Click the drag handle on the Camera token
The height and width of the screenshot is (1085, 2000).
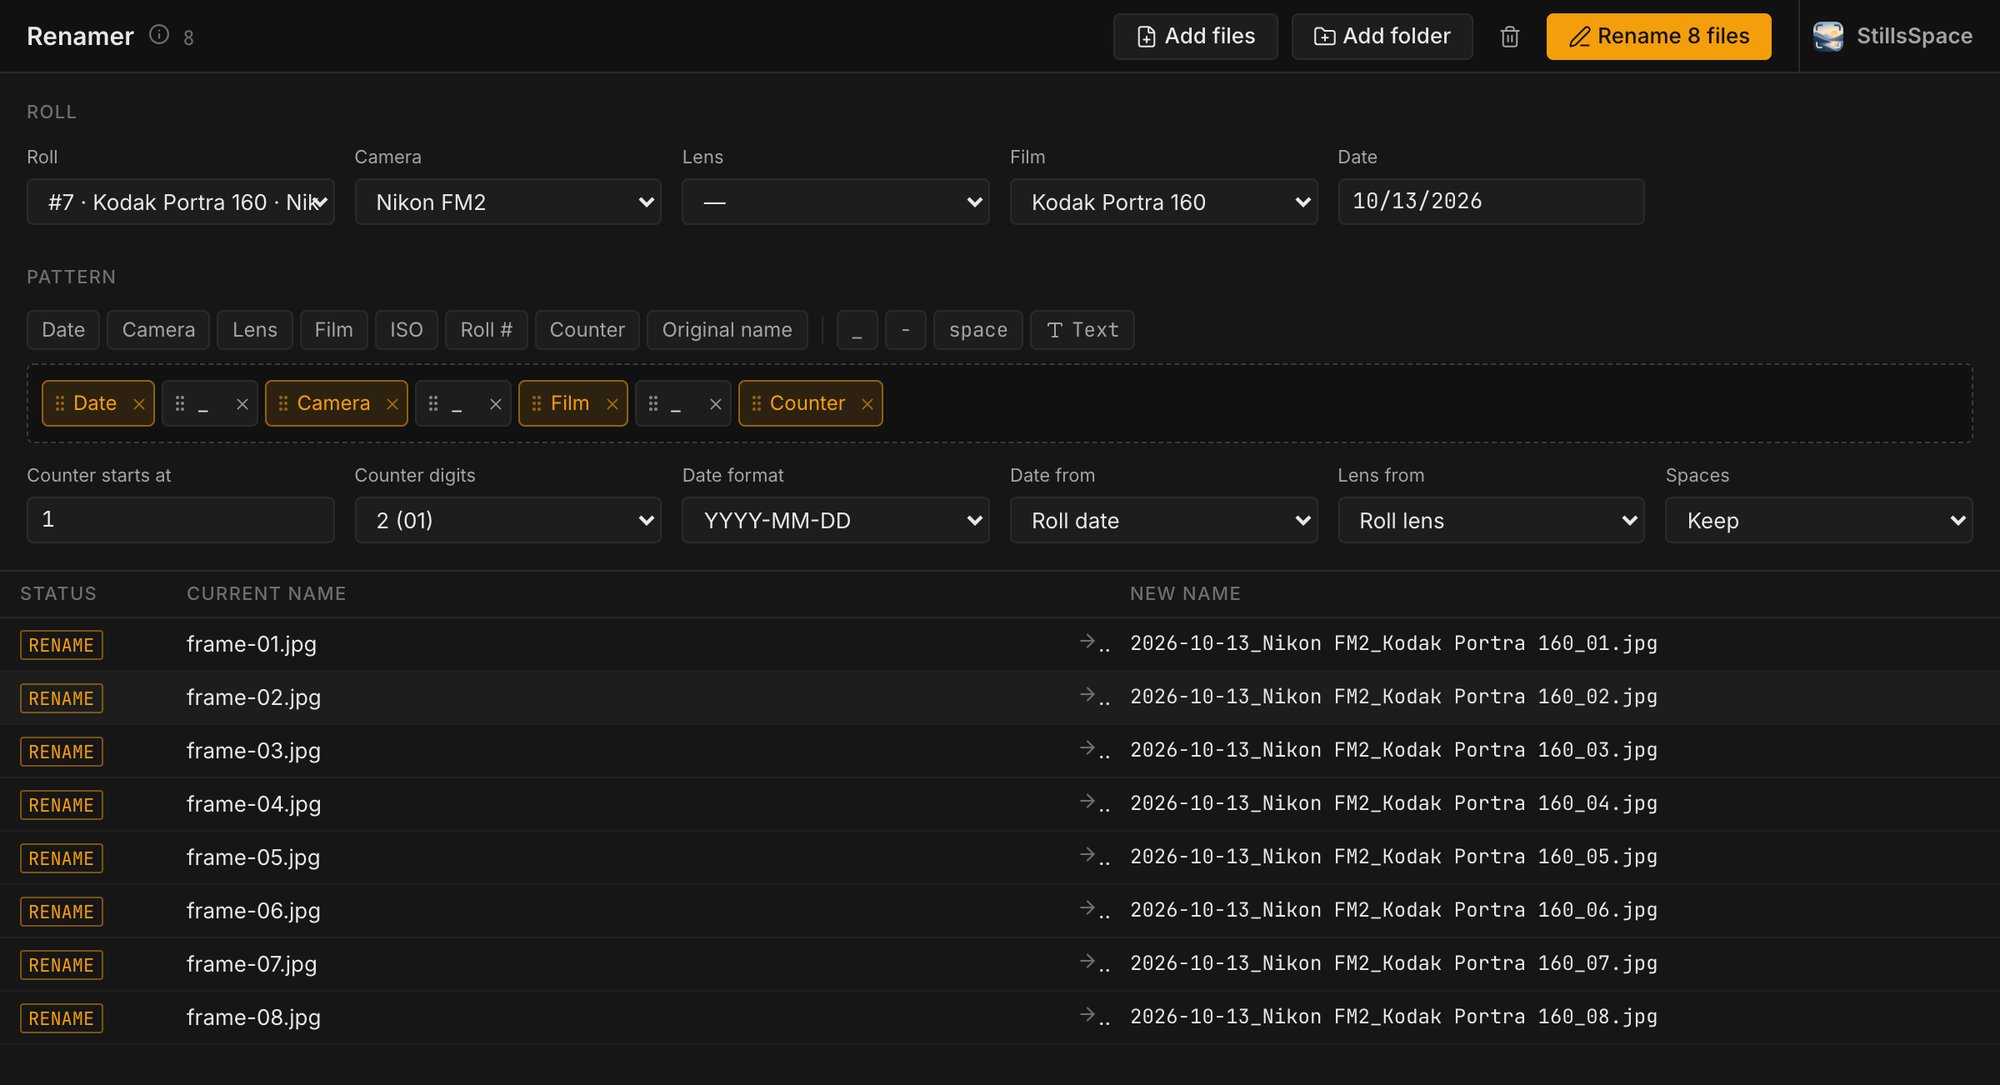coord(283,403)
